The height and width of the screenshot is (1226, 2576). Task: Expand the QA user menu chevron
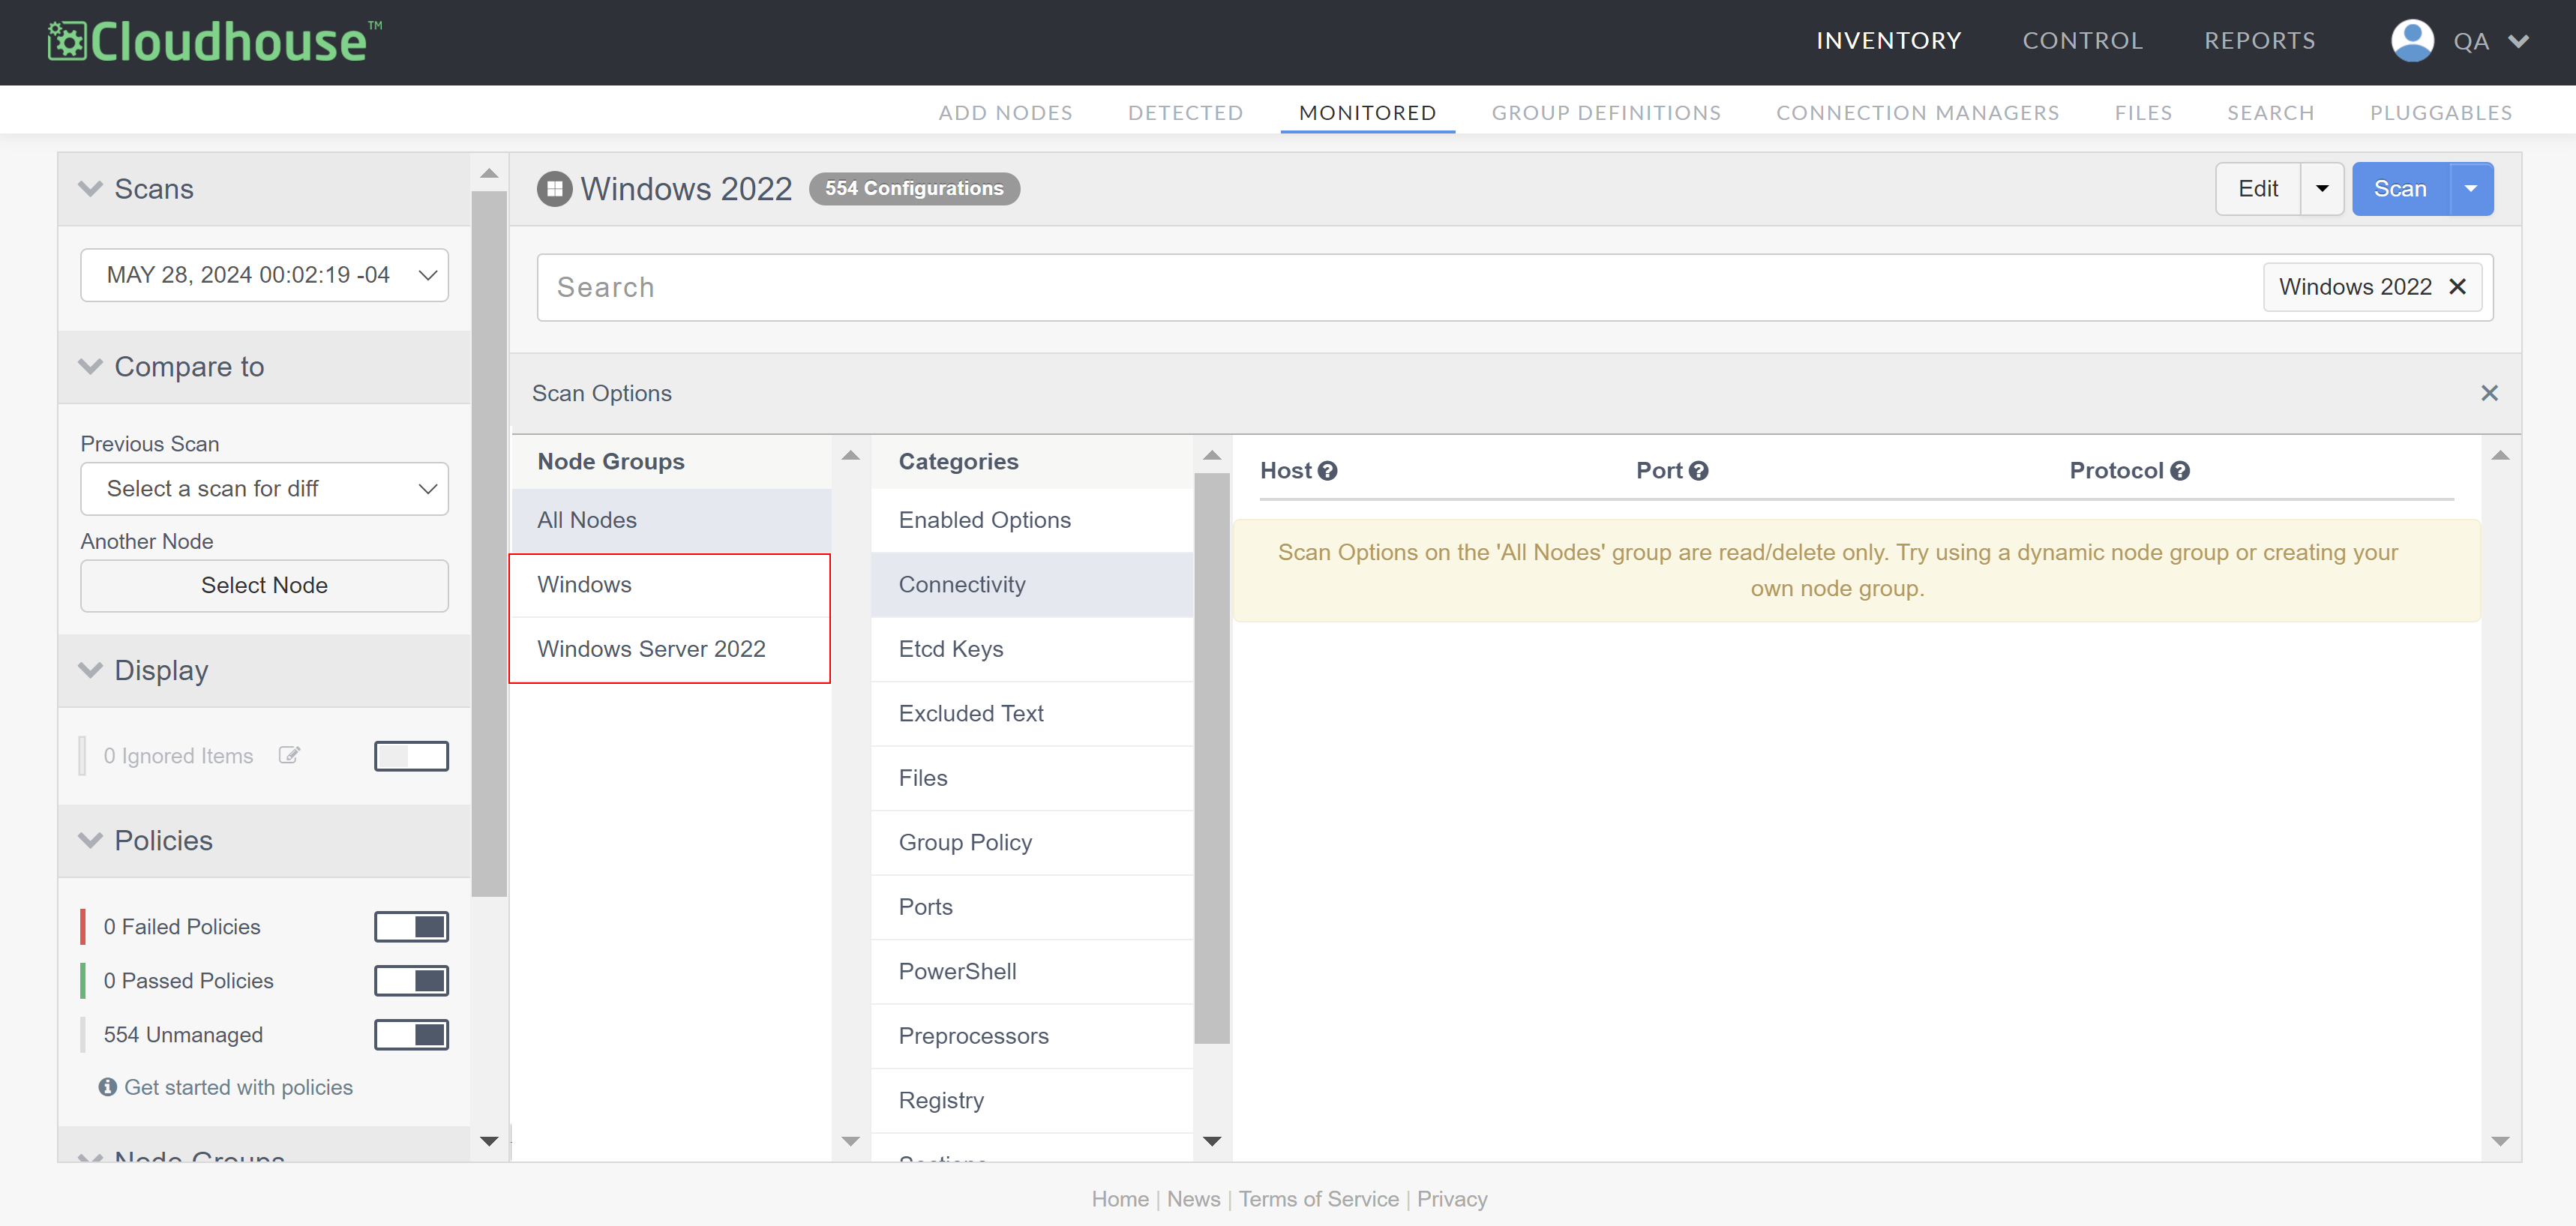(x=2518, y=42)
